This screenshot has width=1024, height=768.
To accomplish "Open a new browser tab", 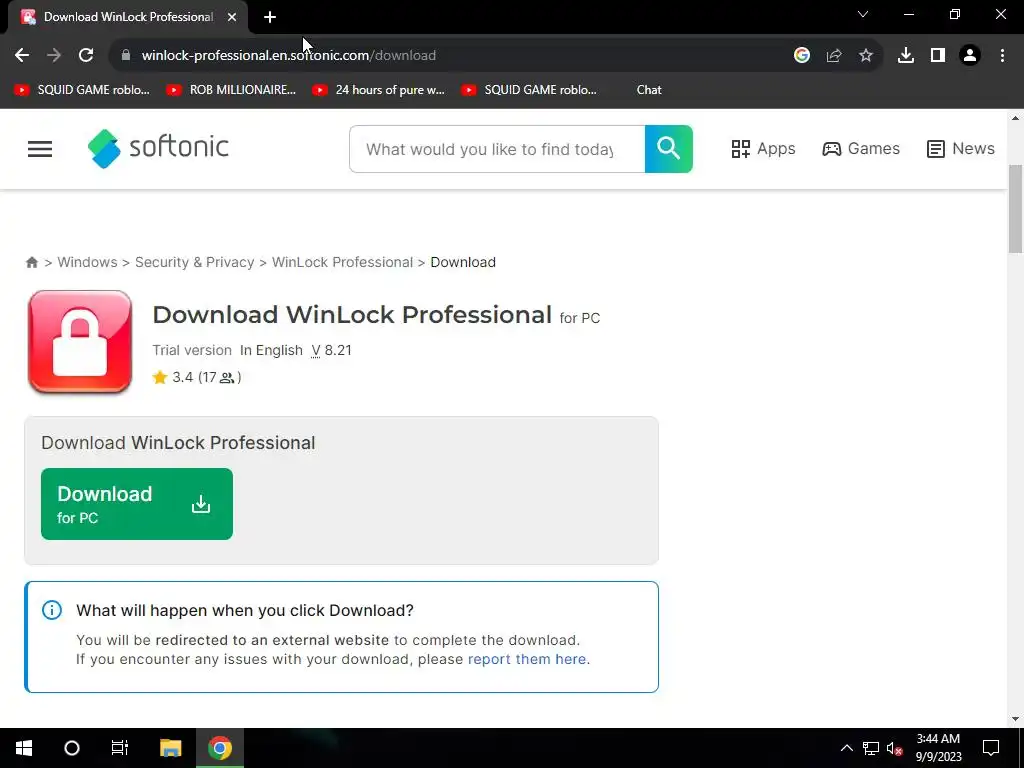I will tap(270, 17).
